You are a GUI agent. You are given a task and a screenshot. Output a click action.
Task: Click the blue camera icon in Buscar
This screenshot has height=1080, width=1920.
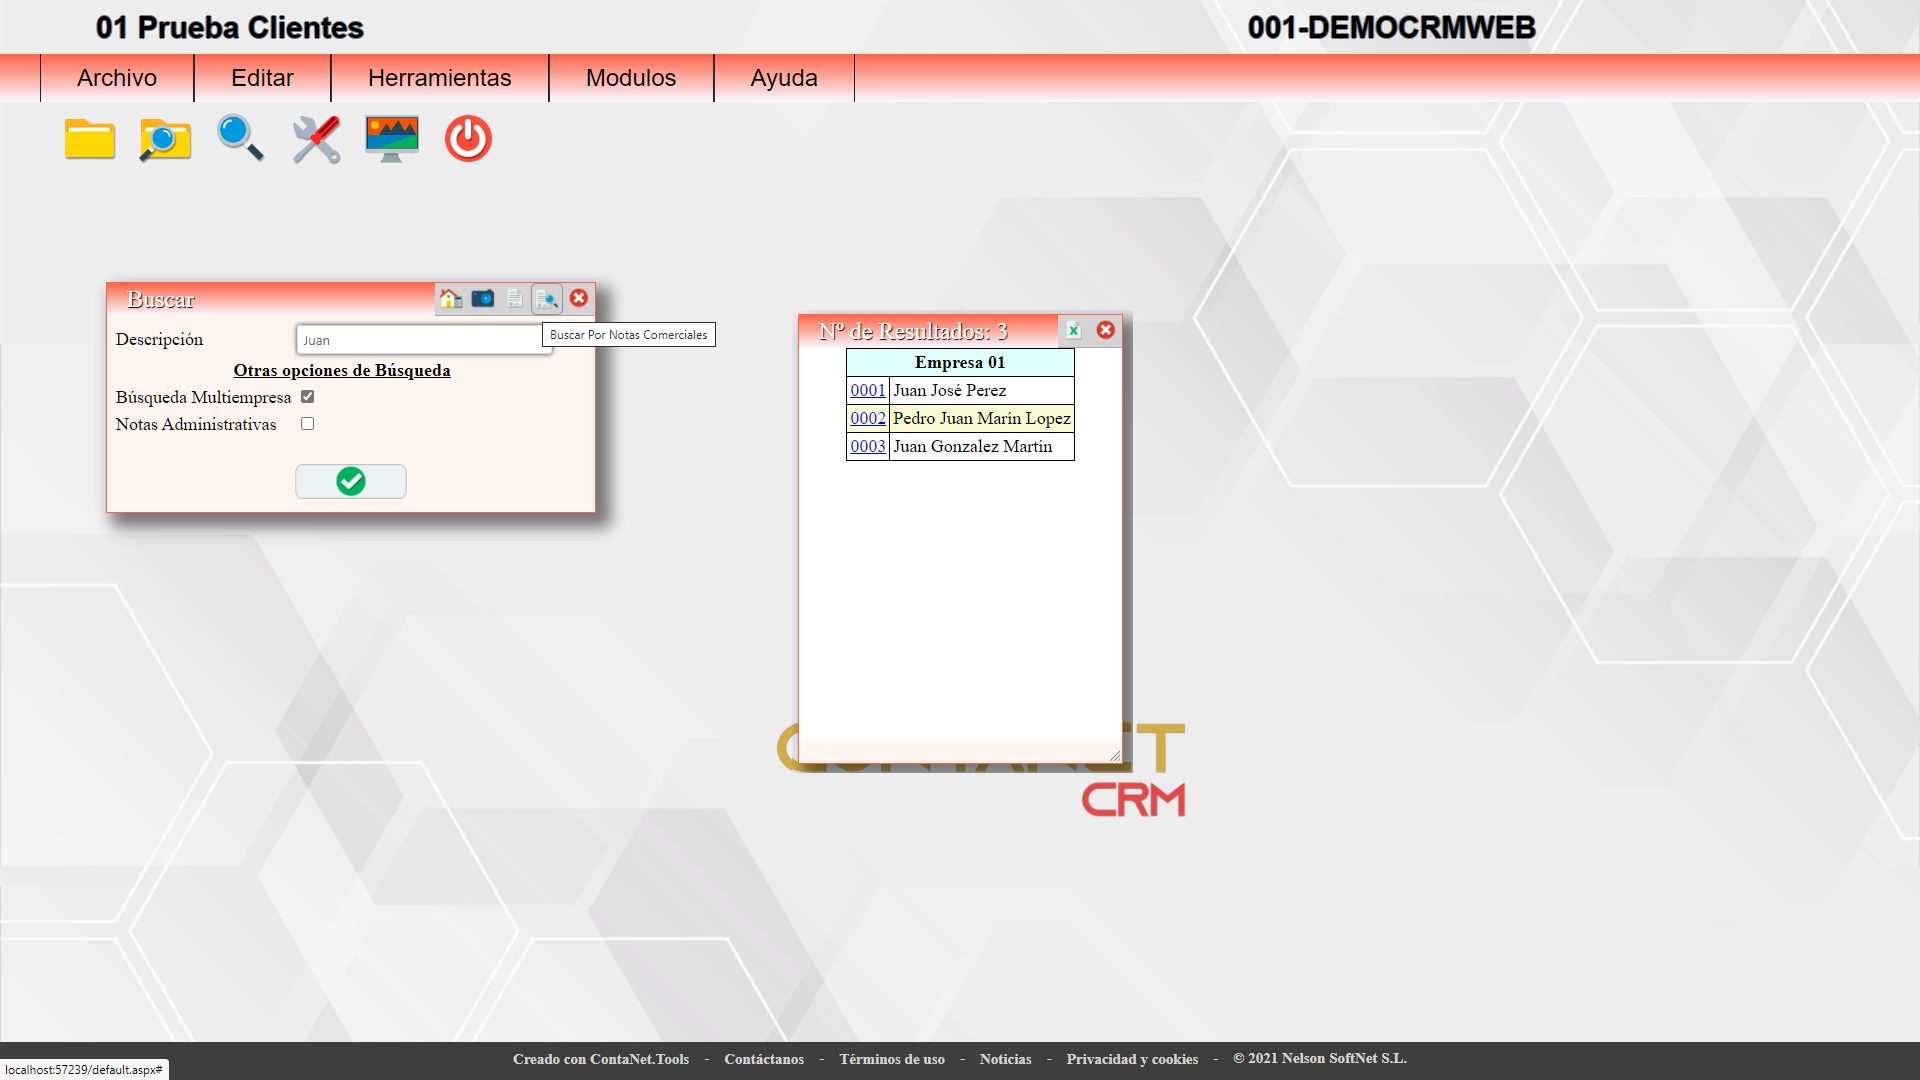point(483,298)
